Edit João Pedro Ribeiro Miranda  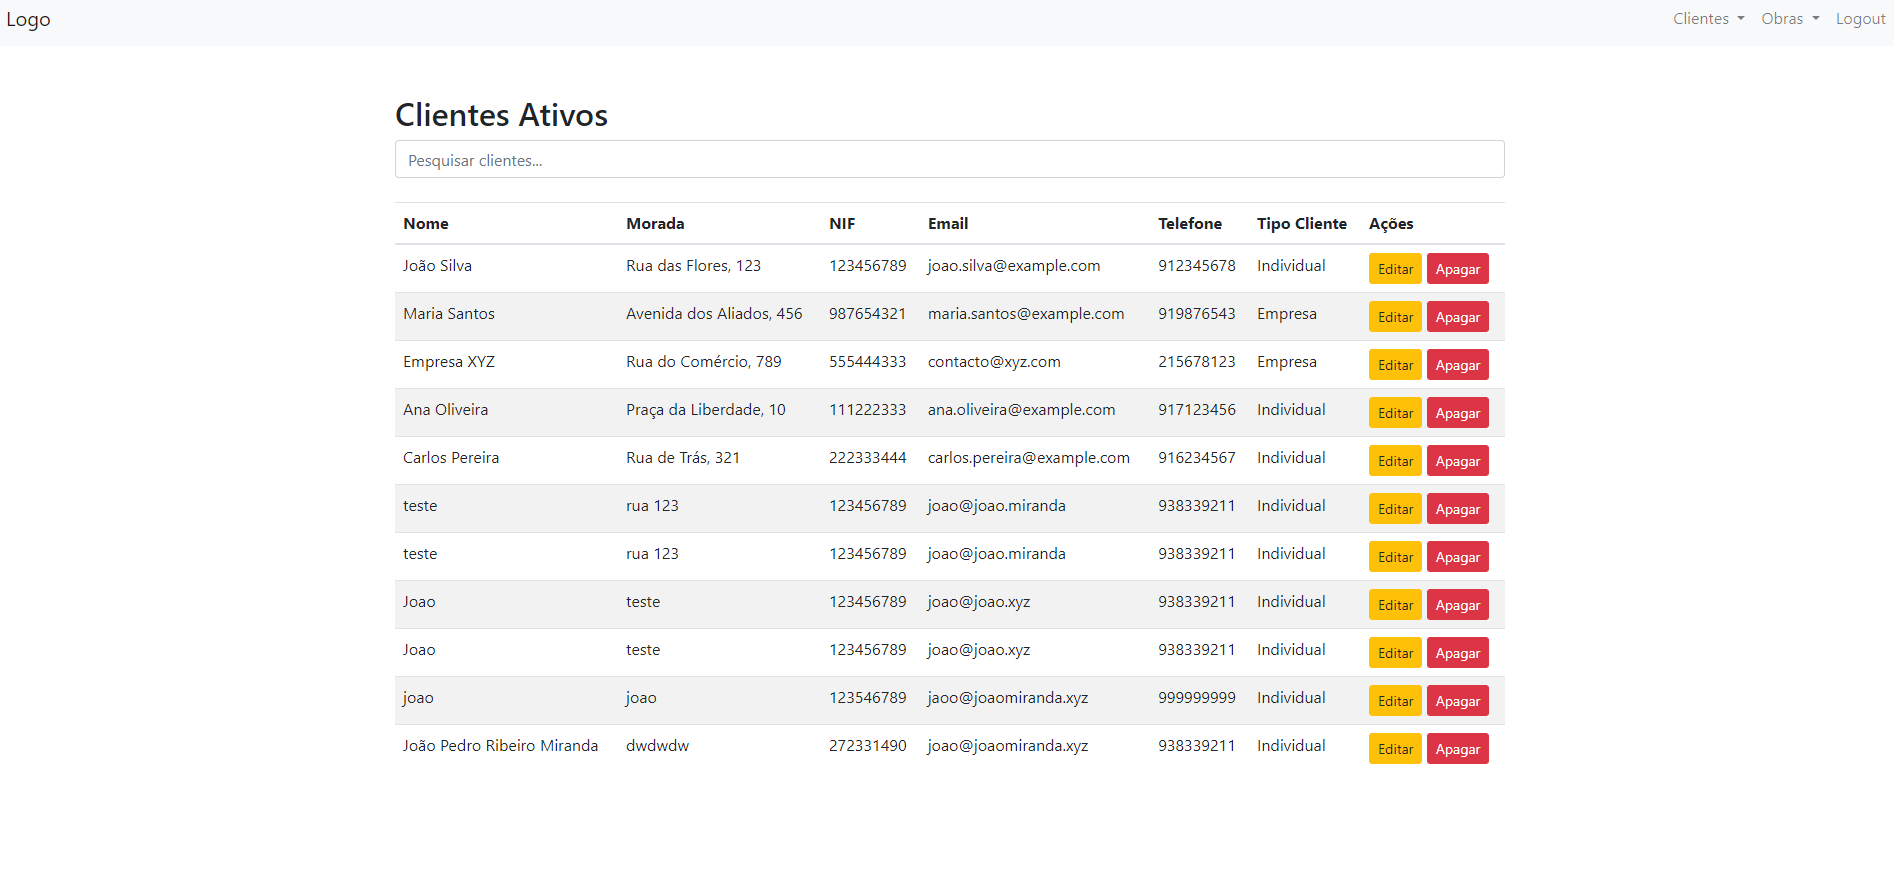(1395, 749)
